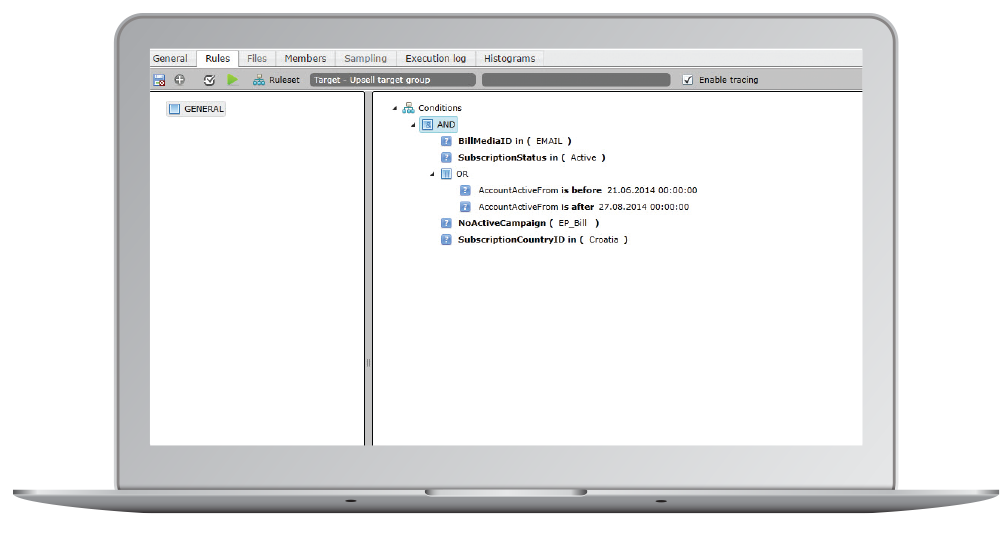Screen dimensions: 1000x551
Task: Click the GENERAL item's square icon
Action: pyautogui.click(x=174, y=109)
